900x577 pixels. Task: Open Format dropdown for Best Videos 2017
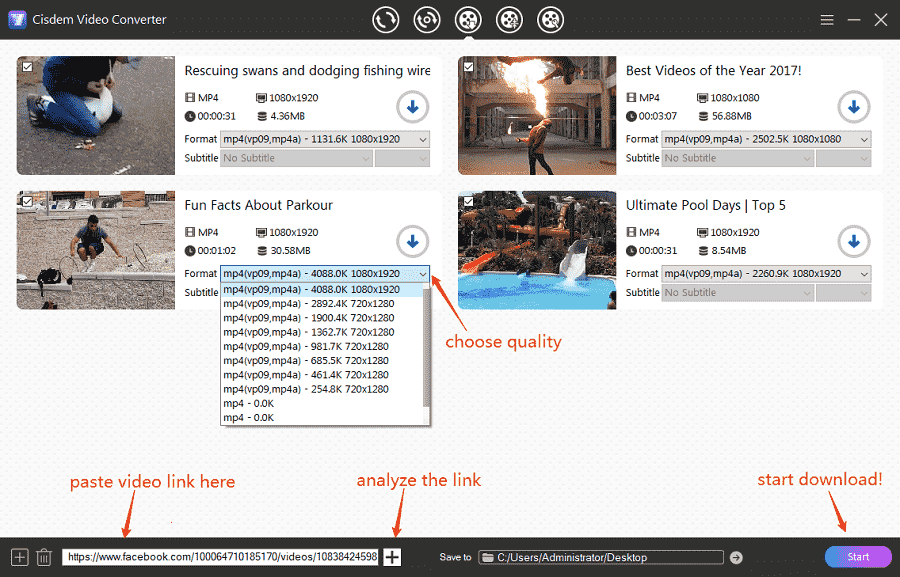(766, 139)
